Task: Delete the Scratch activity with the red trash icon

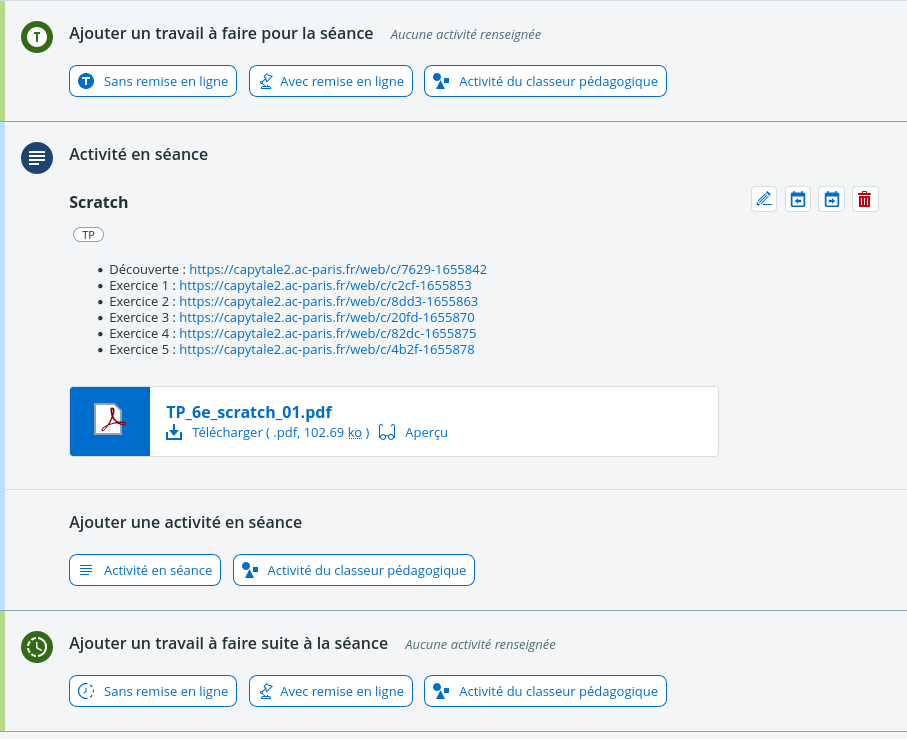Action: click(865, 199)
